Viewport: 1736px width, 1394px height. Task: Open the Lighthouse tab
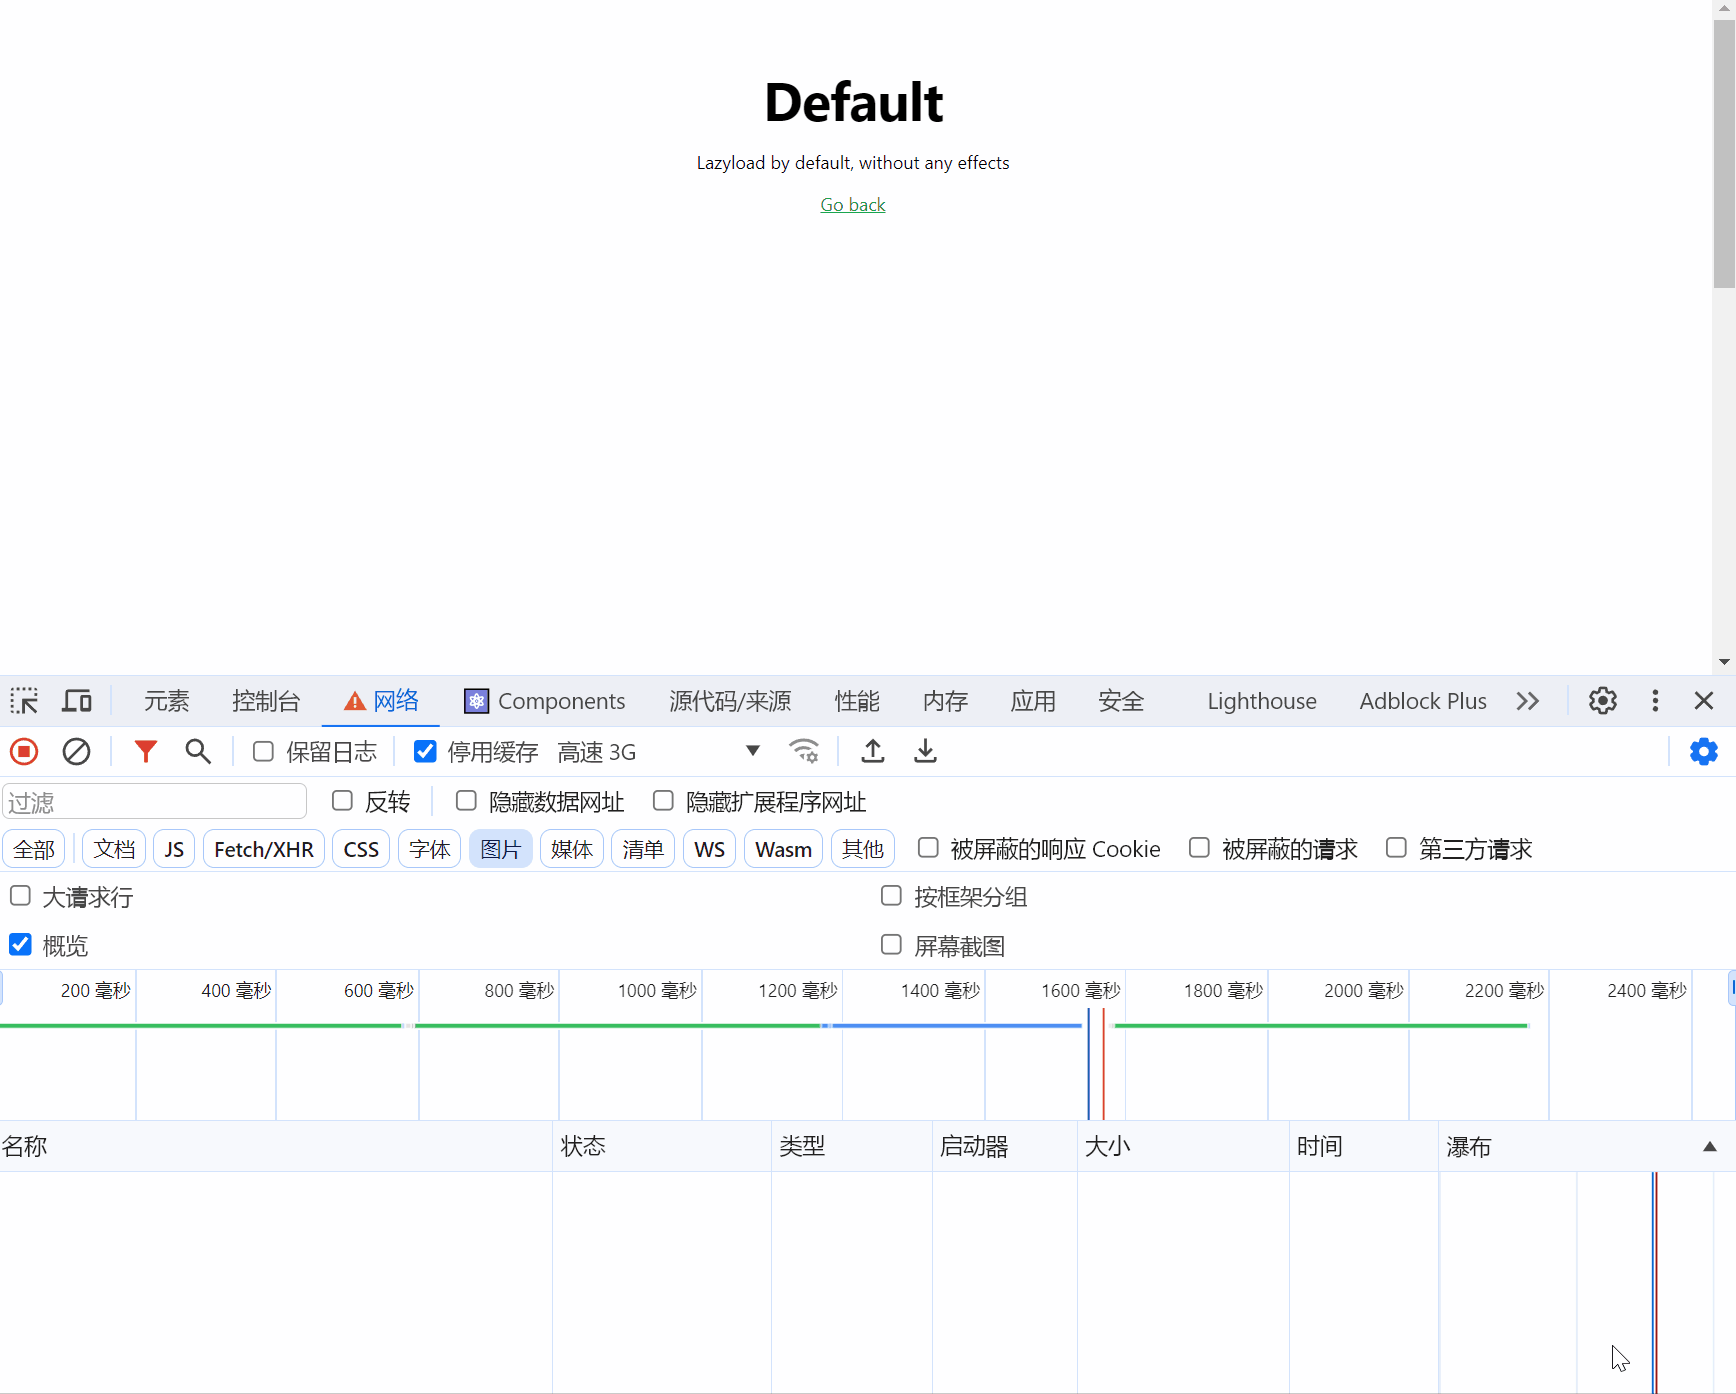point(1262,701)
